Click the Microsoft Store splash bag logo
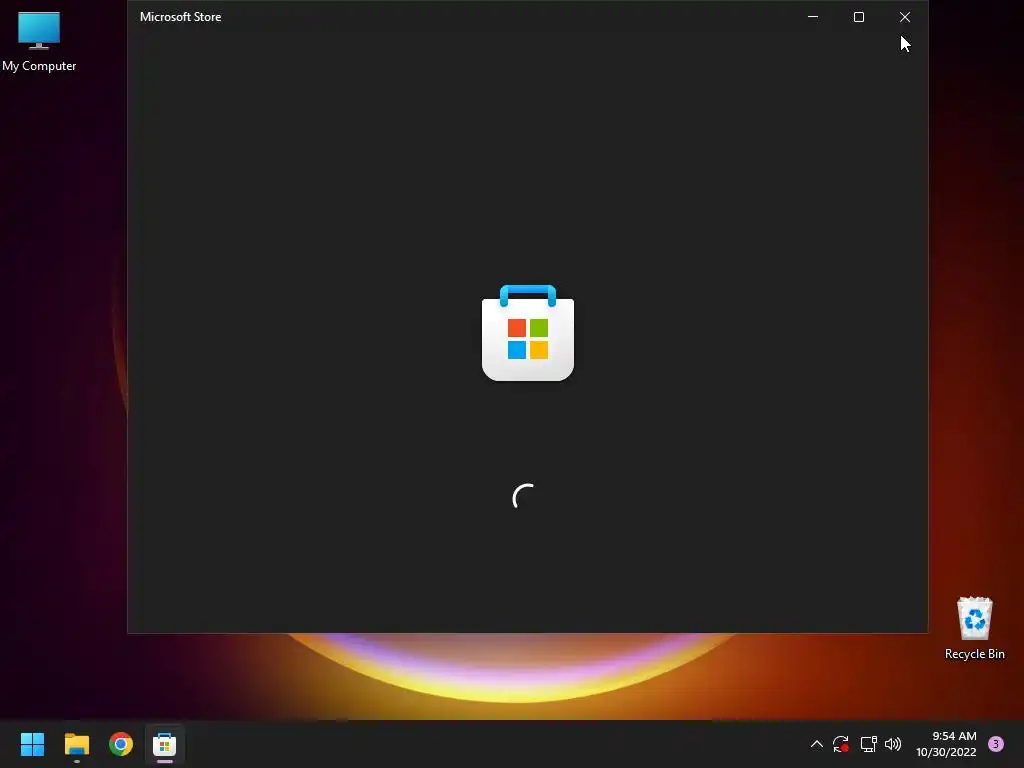Screen dimensions: 1024x768 pos(528,333)
